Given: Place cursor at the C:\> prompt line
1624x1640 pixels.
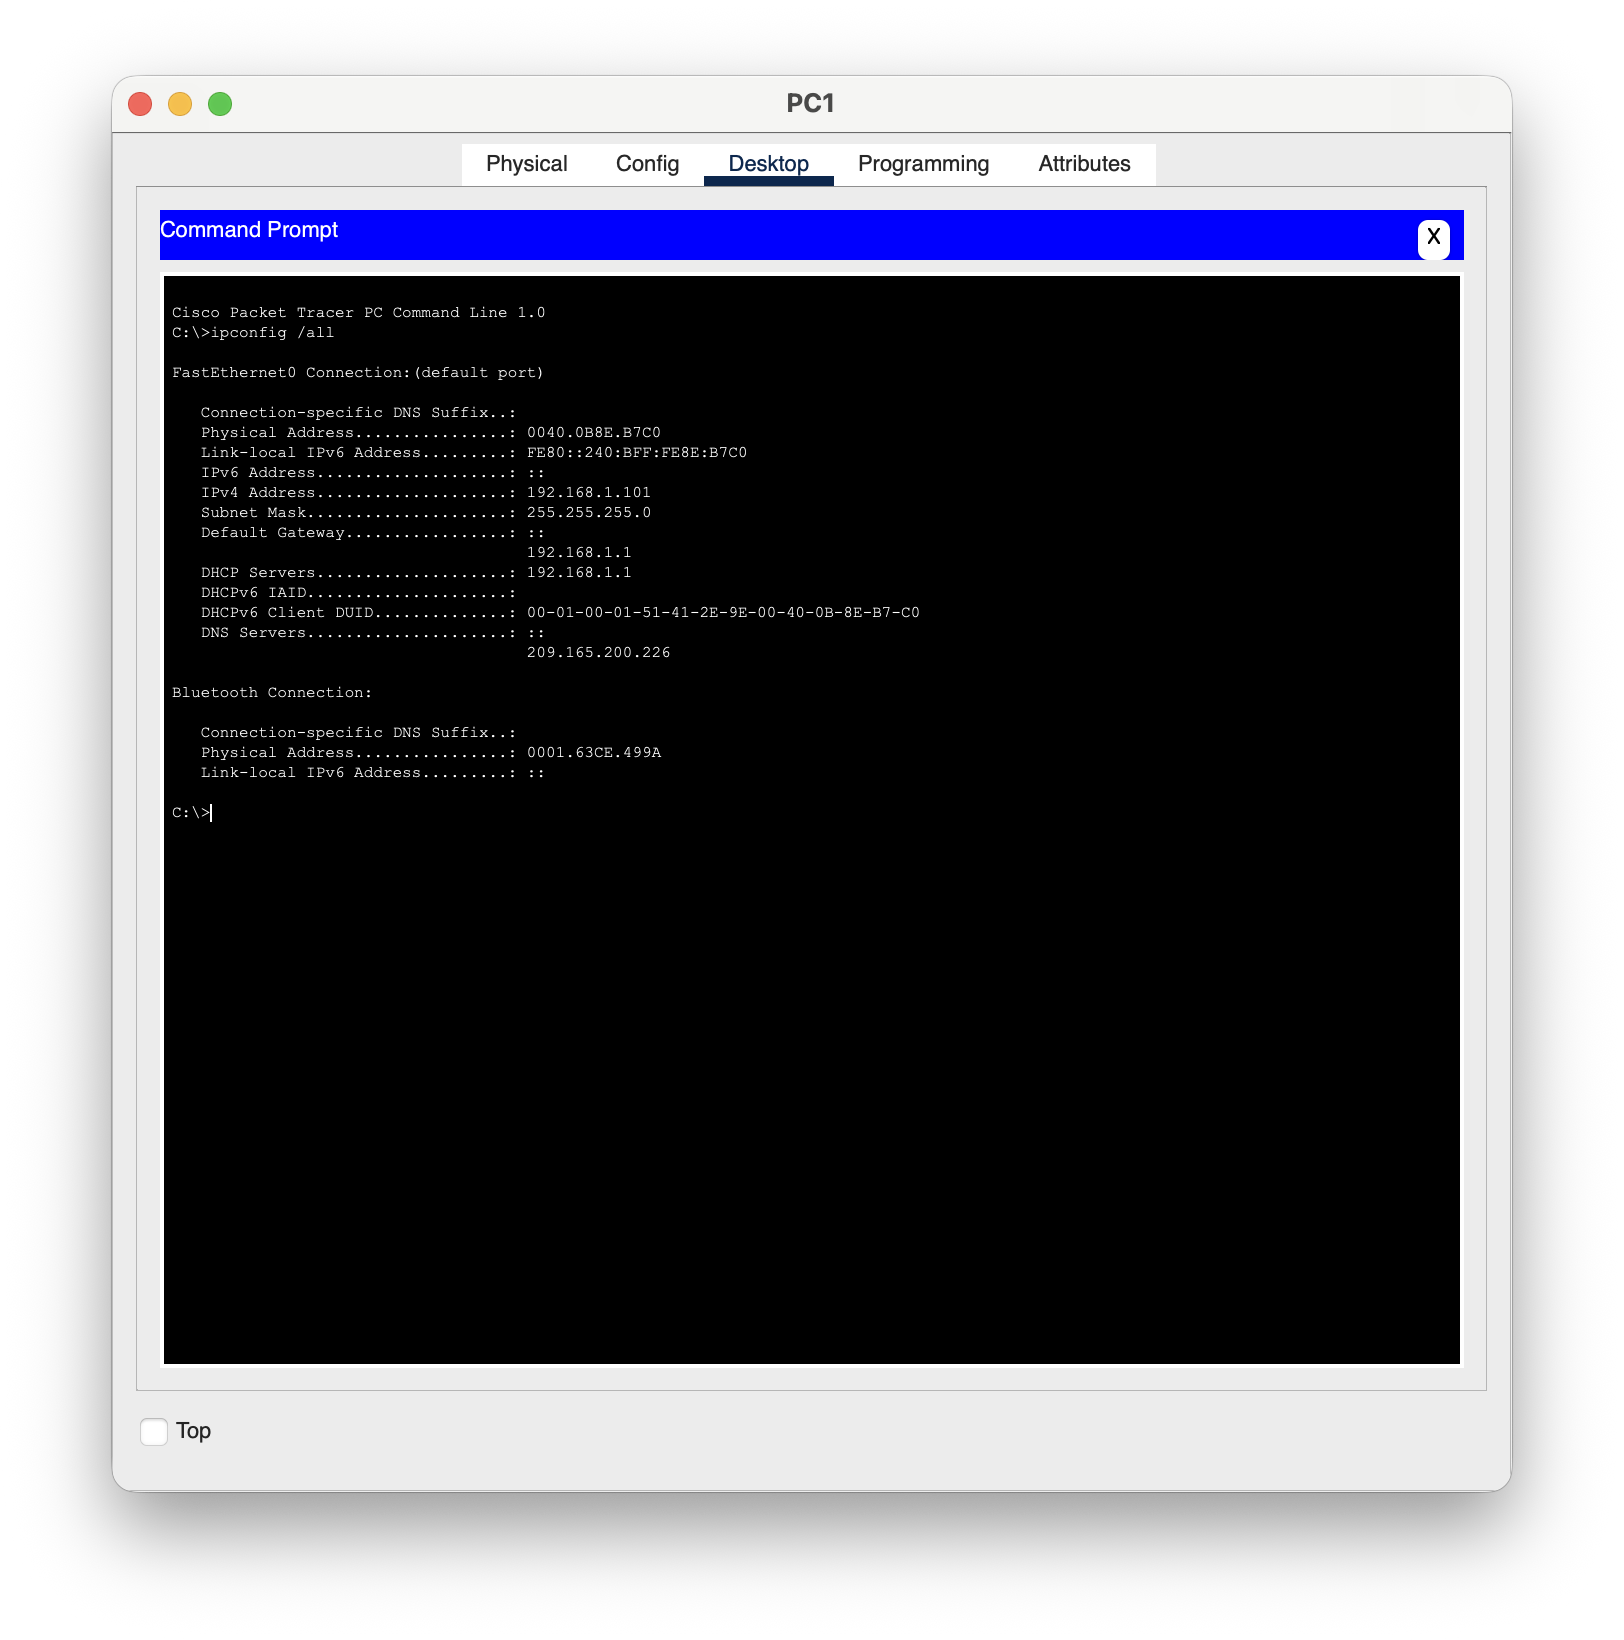Looking at the screenshot, I should 192,813.
